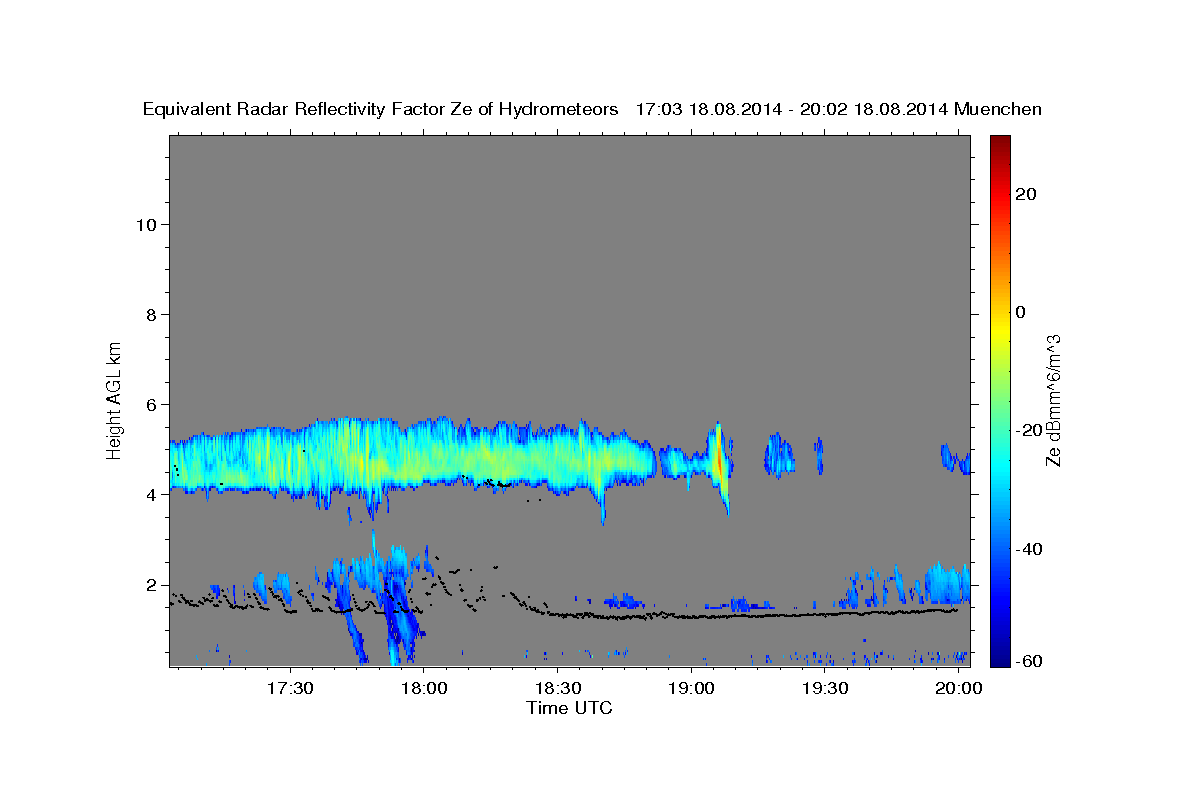Click the dark blue bottom of the colorbar
Image resolution: width=1200 pixels, height=800 pixels.
(999, 655)
